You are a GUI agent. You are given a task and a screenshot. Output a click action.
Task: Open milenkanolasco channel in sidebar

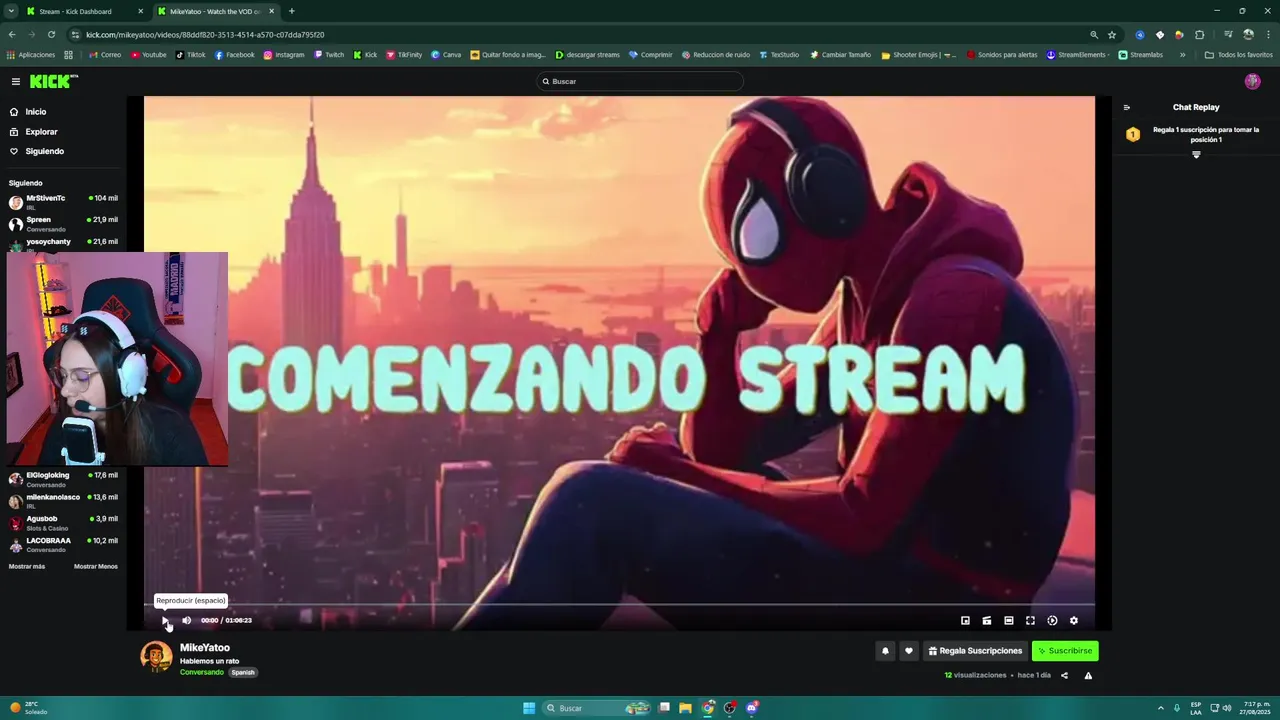[x=63, y=501]
